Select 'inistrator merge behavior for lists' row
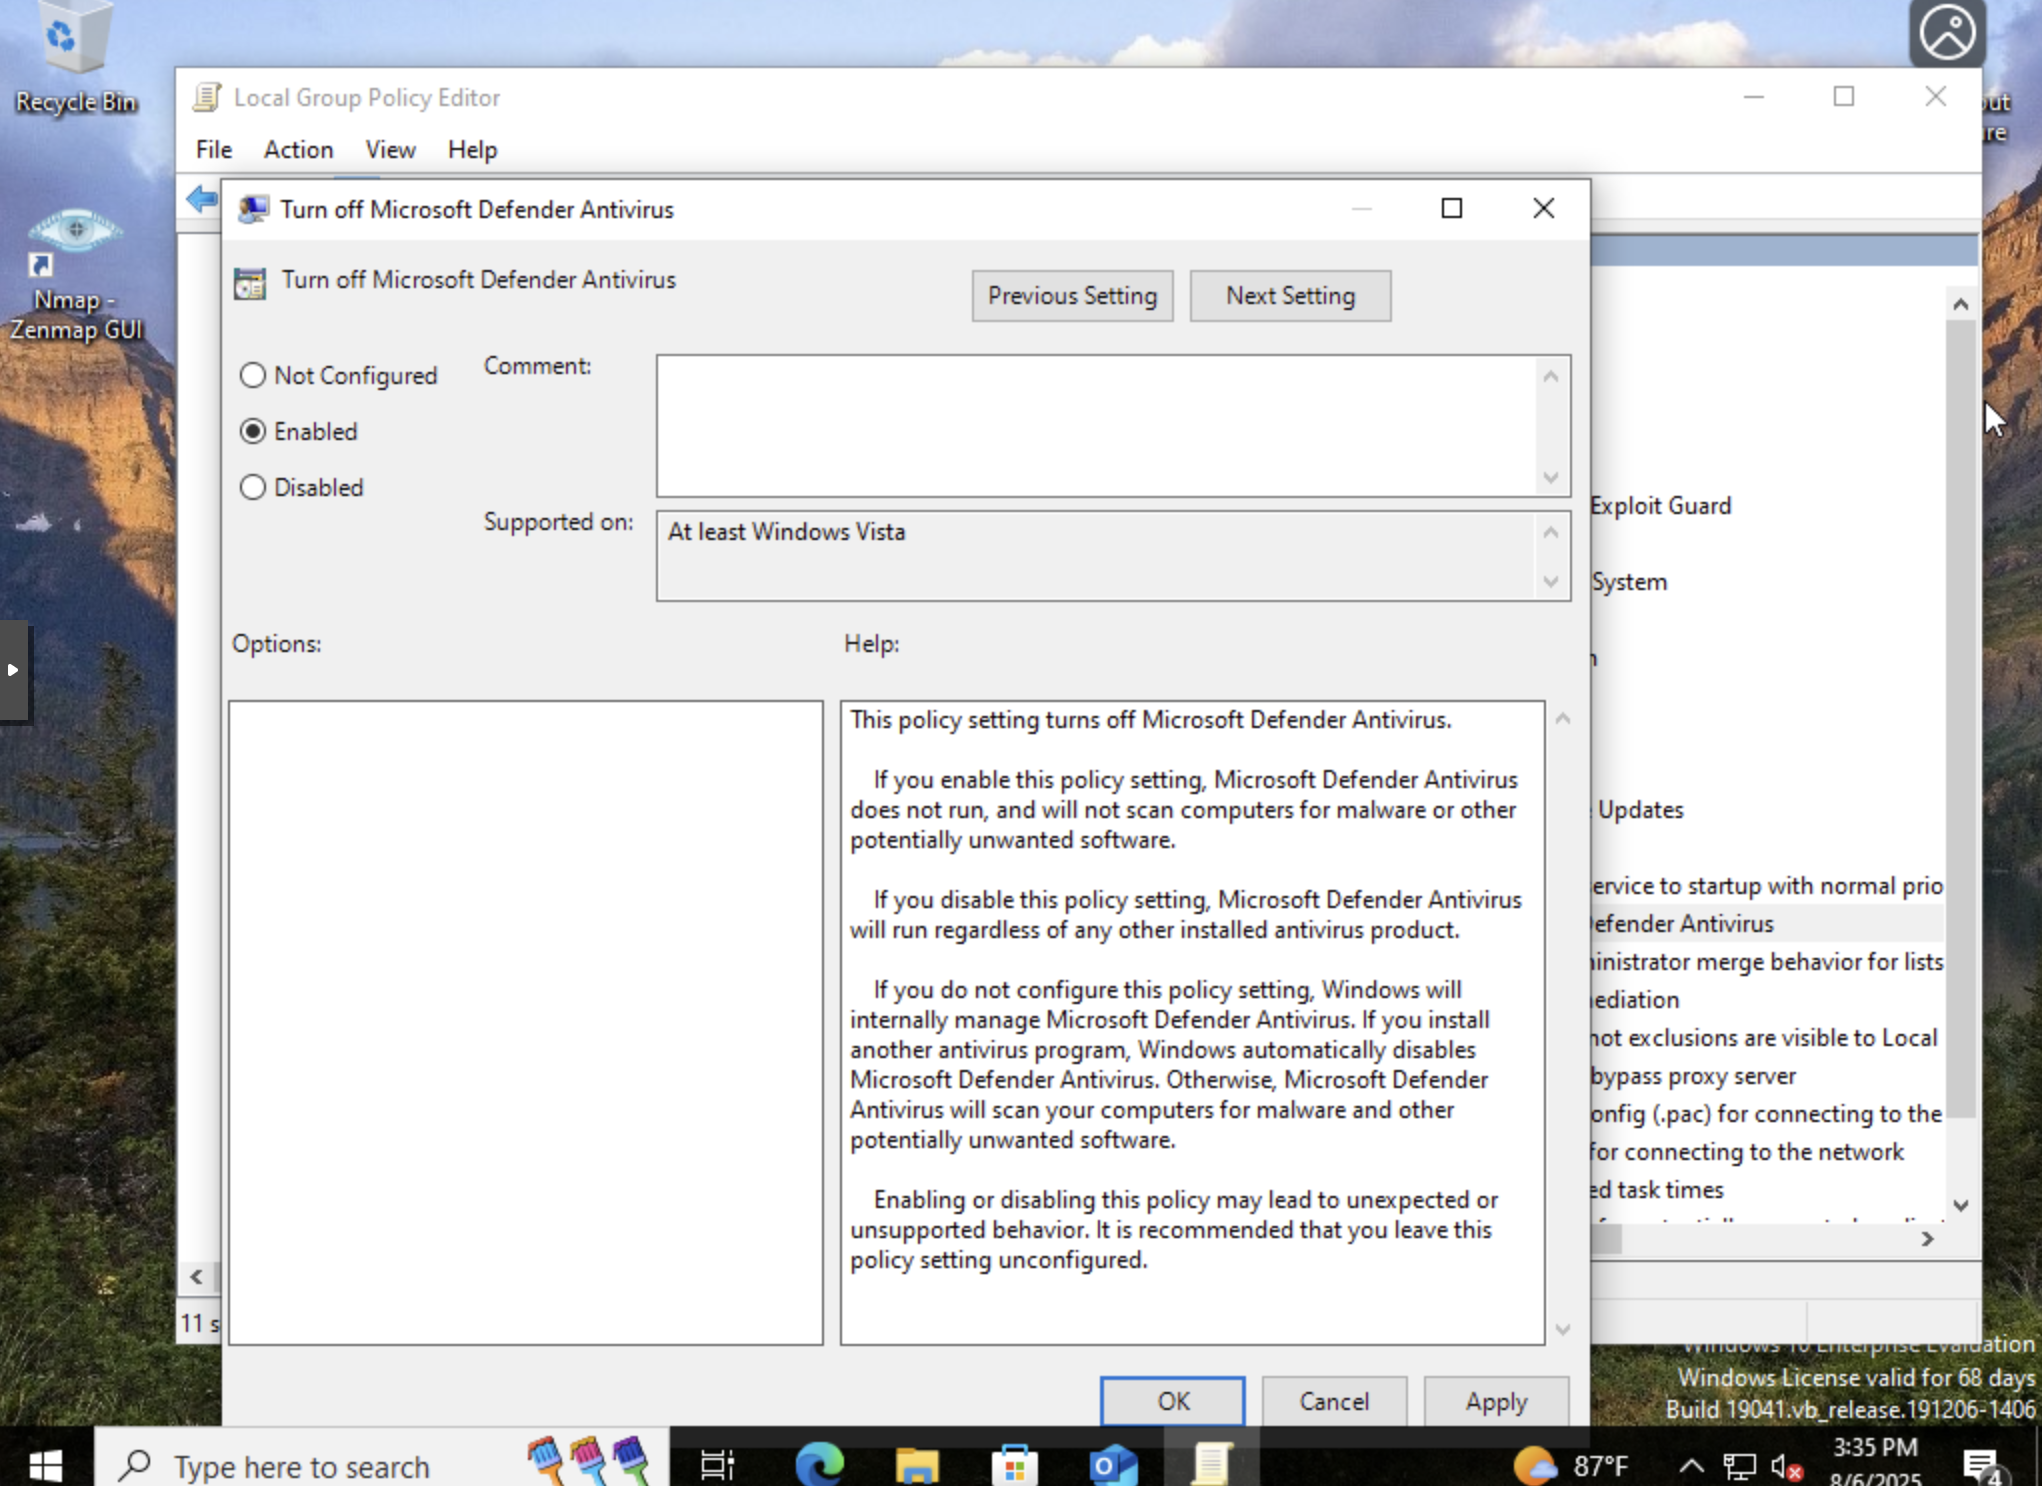Image resolution: width=2042 pixels, height=1486 pixels. (1767, 962)
